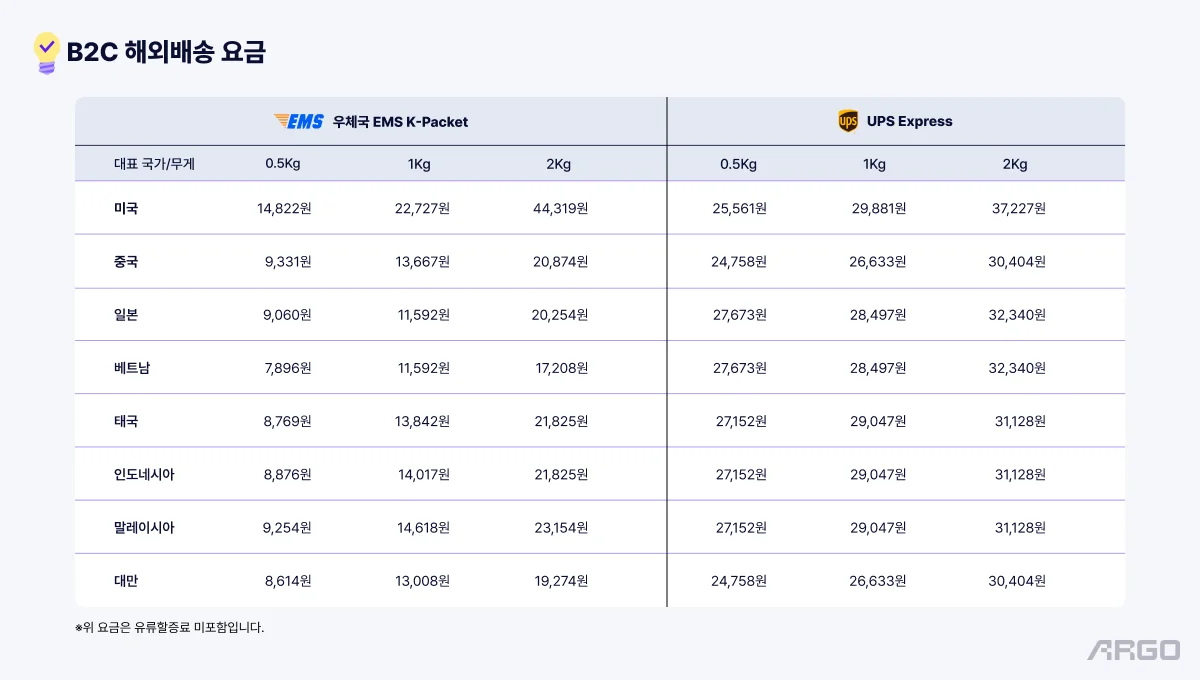Select the B2C 해외배송 요금 title
Image resolution: width=1200 pixels, height=680 pixels.
point(166,52)
